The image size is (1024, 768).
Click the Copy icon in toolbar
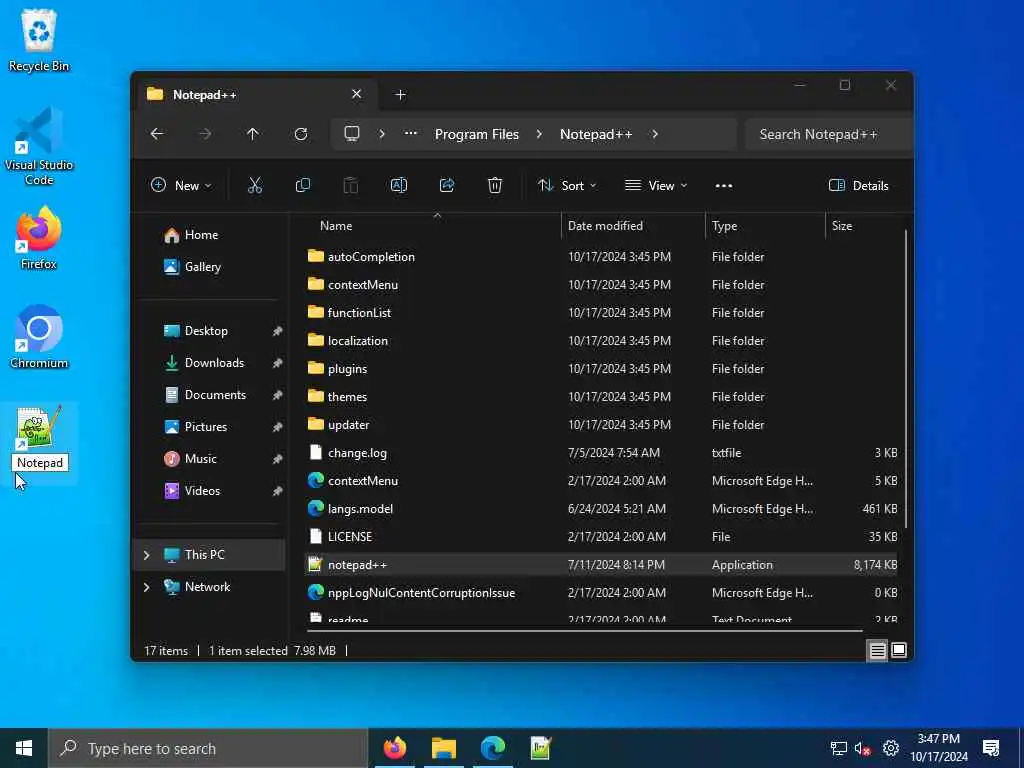pos(302,185)
